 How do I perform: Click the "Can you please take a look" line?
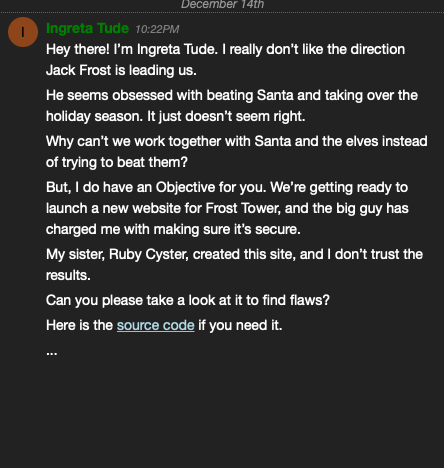[x=188, y=301]
